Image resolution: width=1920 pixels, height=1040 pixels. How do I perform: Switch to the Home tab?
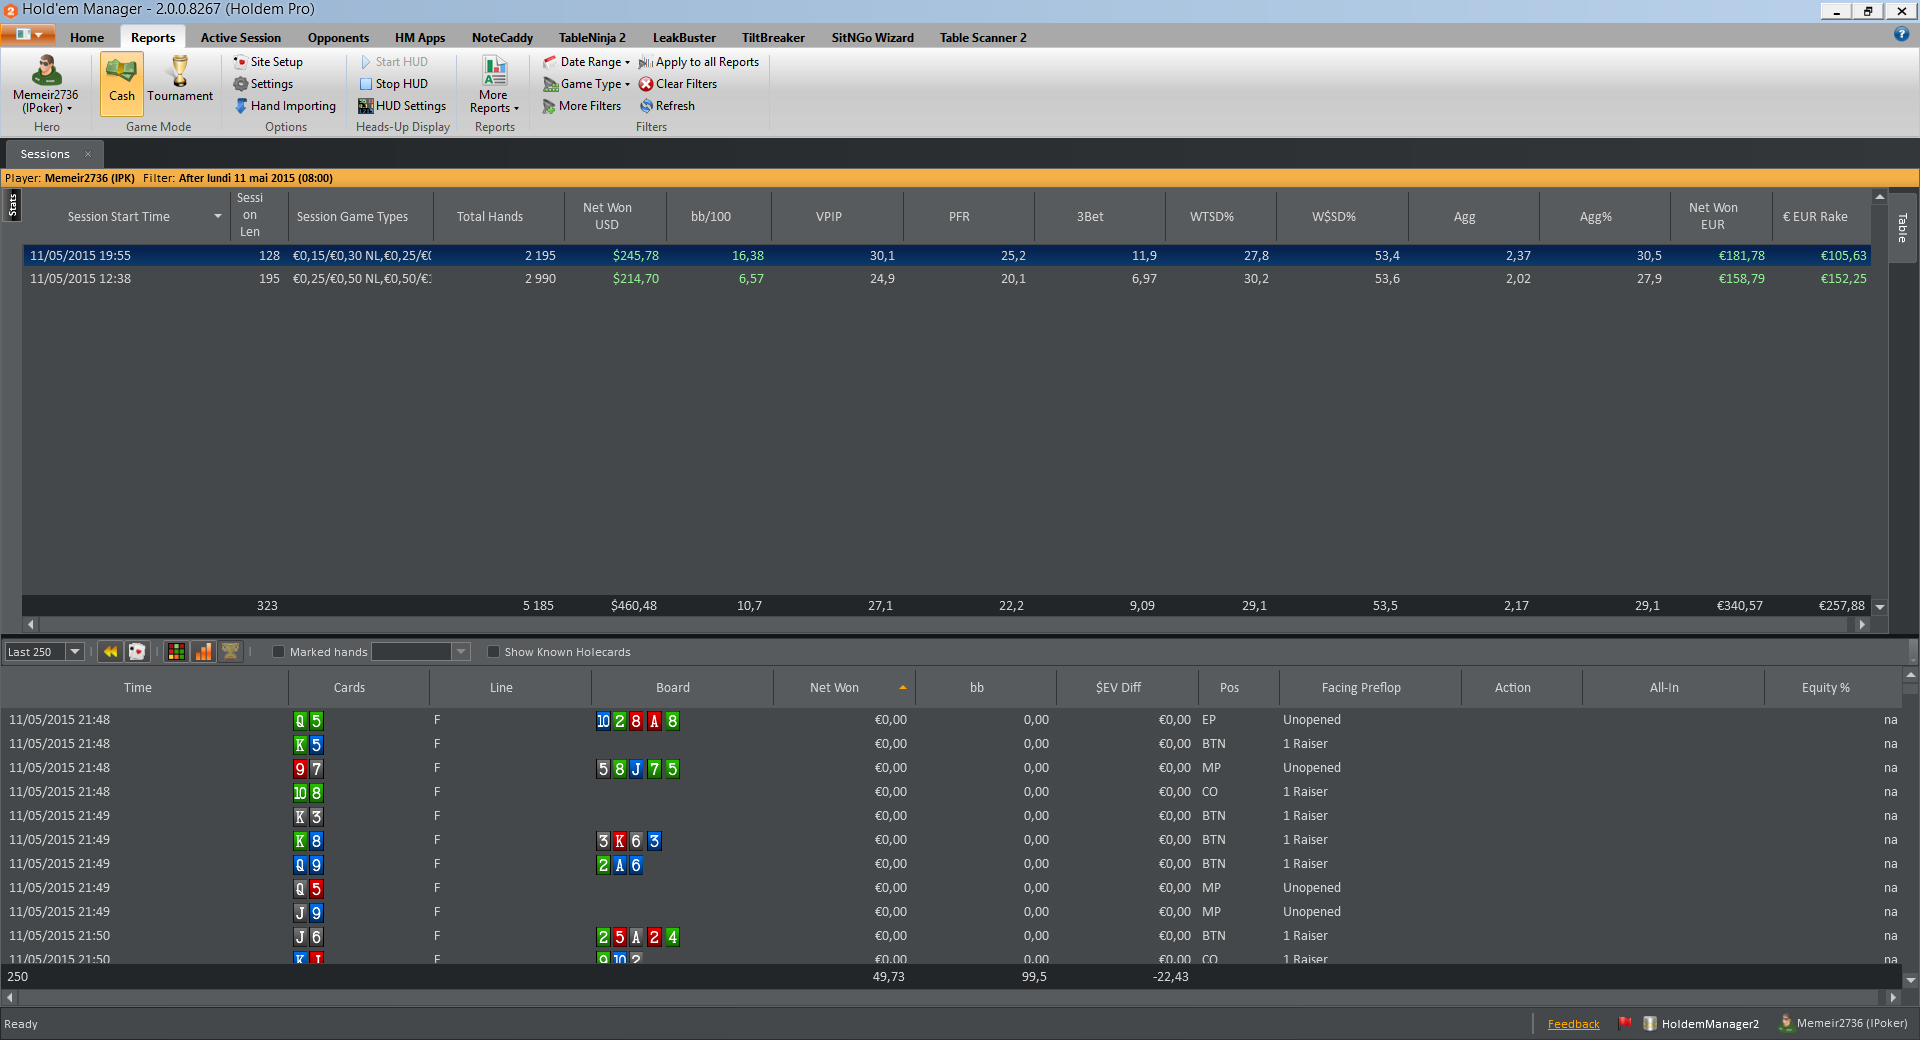pyautogui.click(x=87, y=38)
